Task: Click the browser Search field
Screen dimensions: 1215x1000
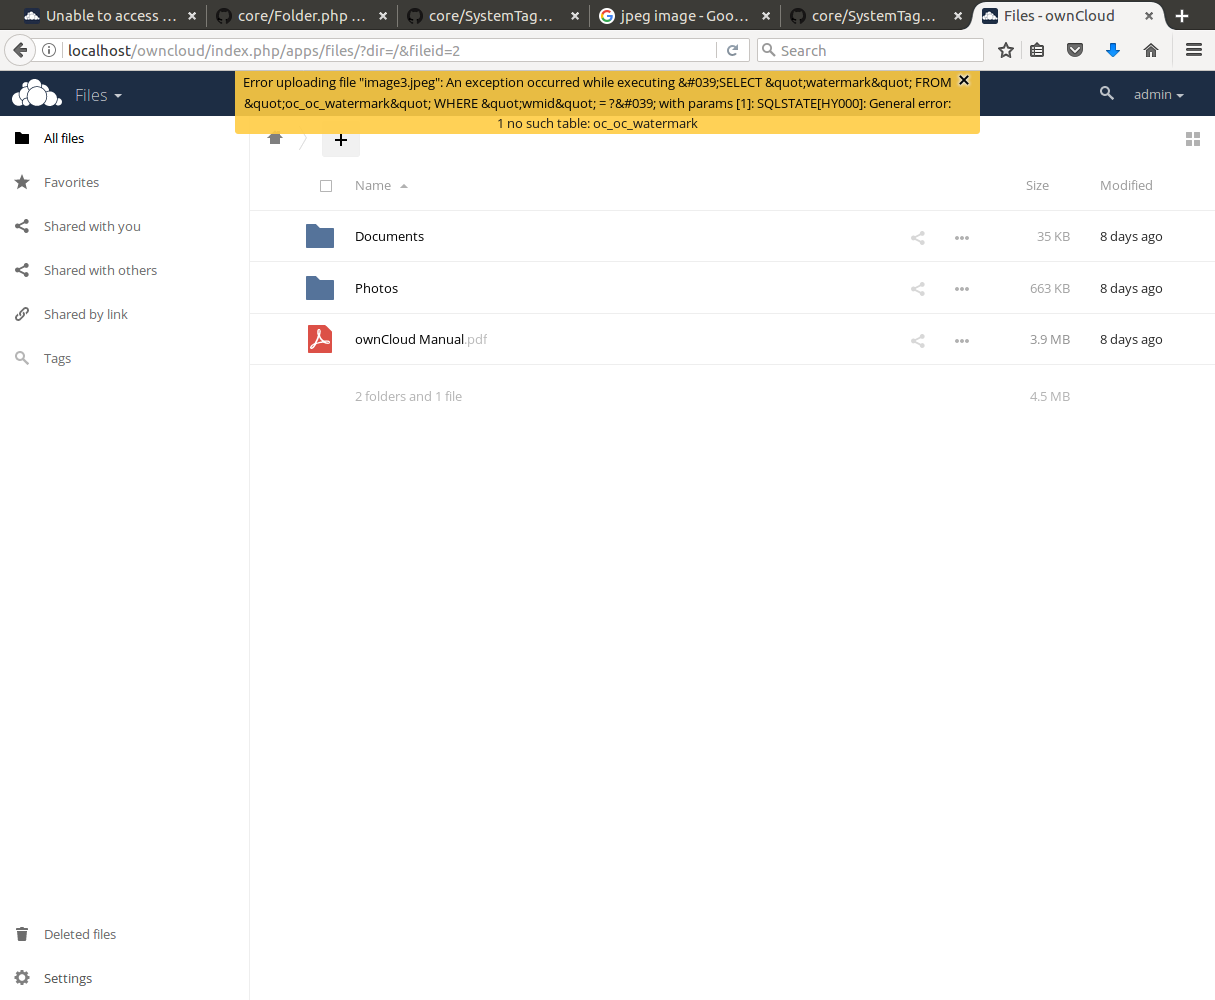Action: click(x=870, y=50)
